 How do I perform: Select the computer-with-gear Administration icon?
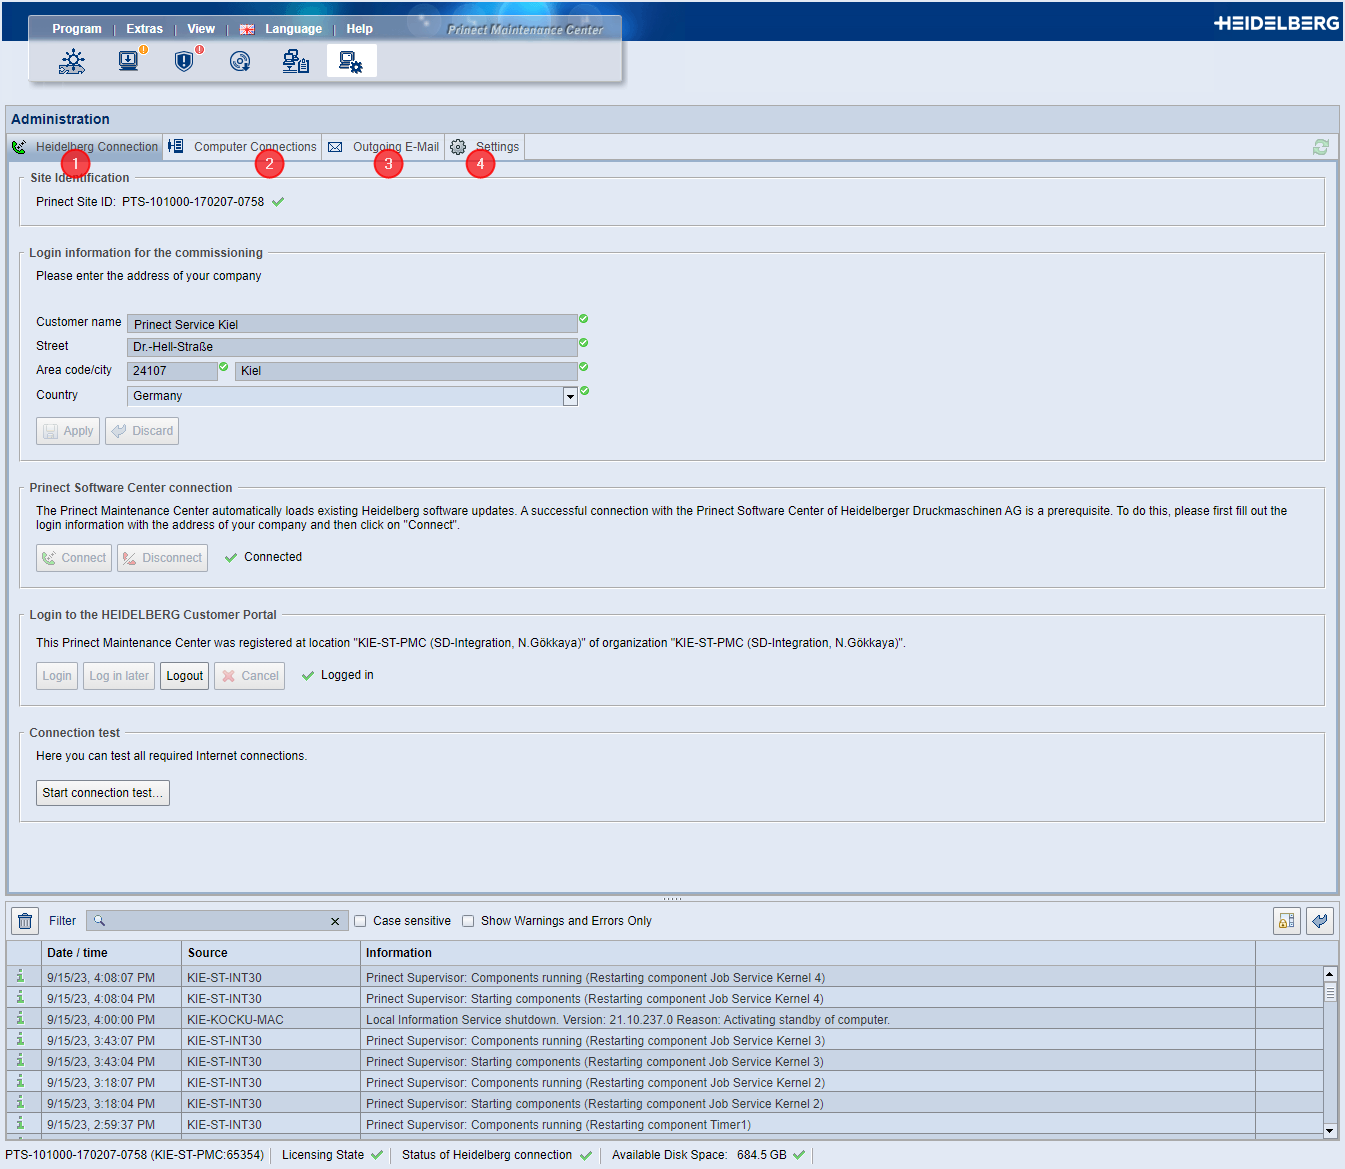click(x=351, y=62)
